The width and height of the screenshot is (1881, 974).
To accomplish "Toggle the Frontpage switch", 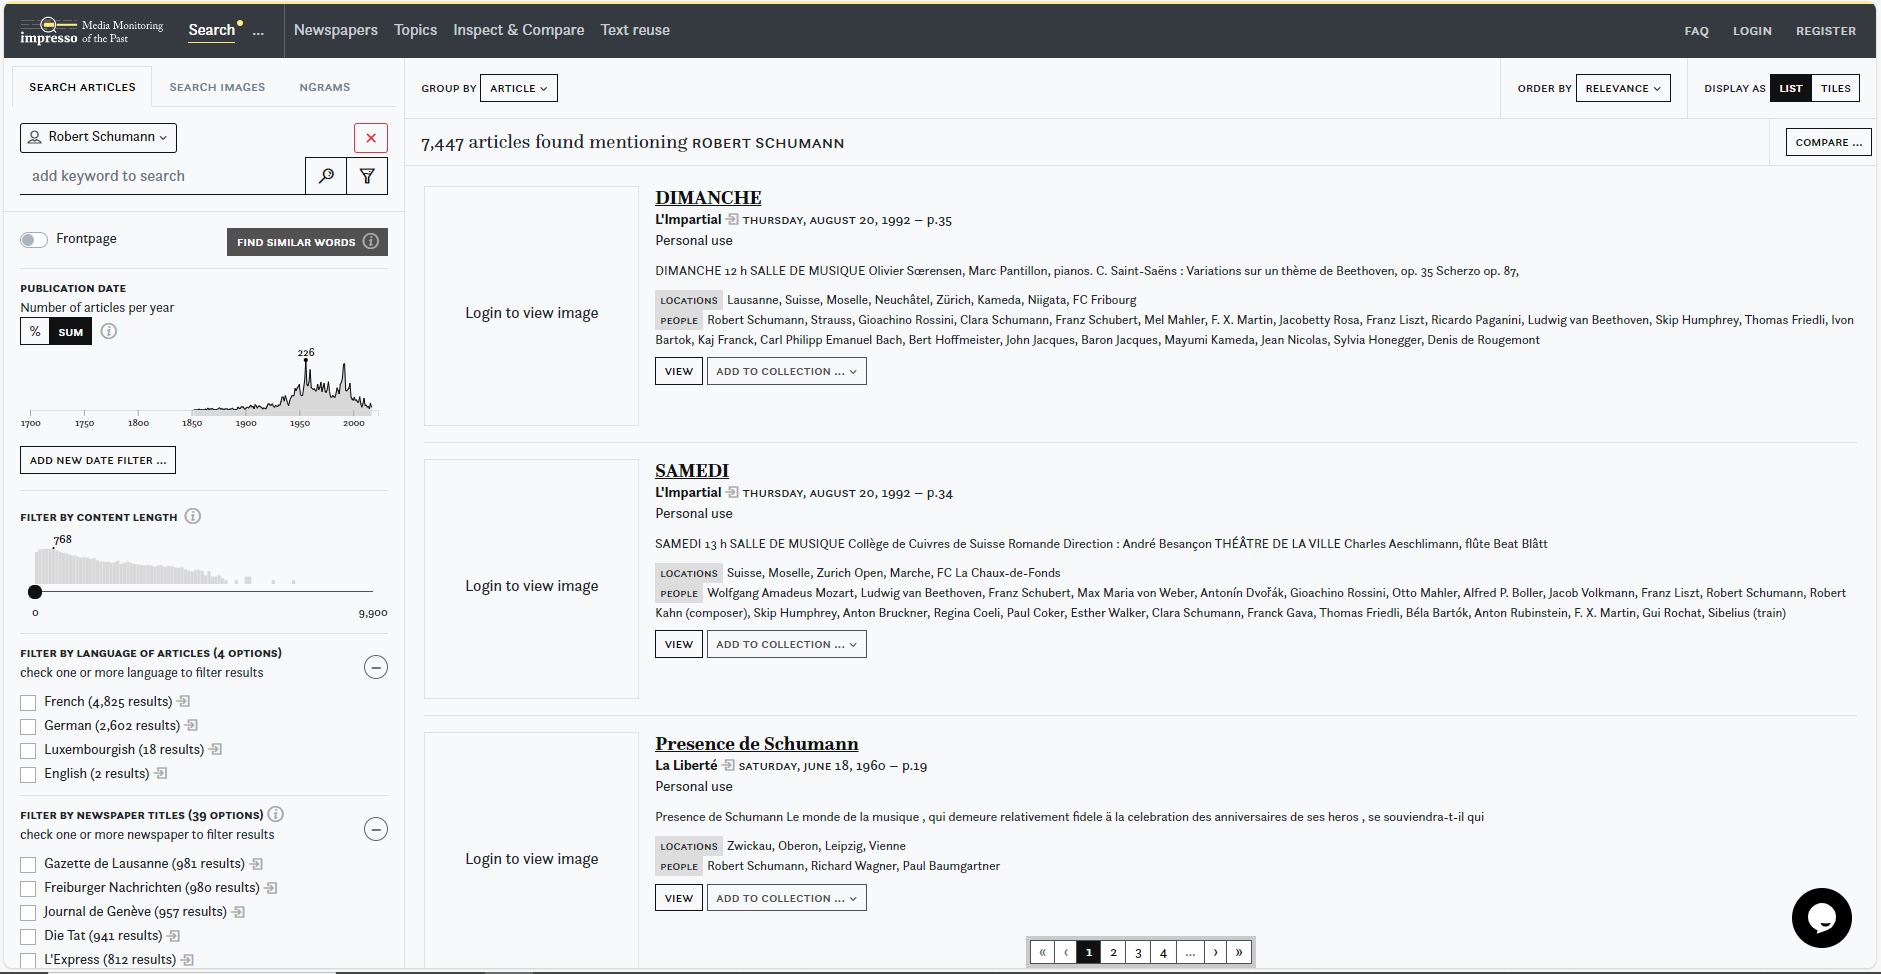I will 34,239.
